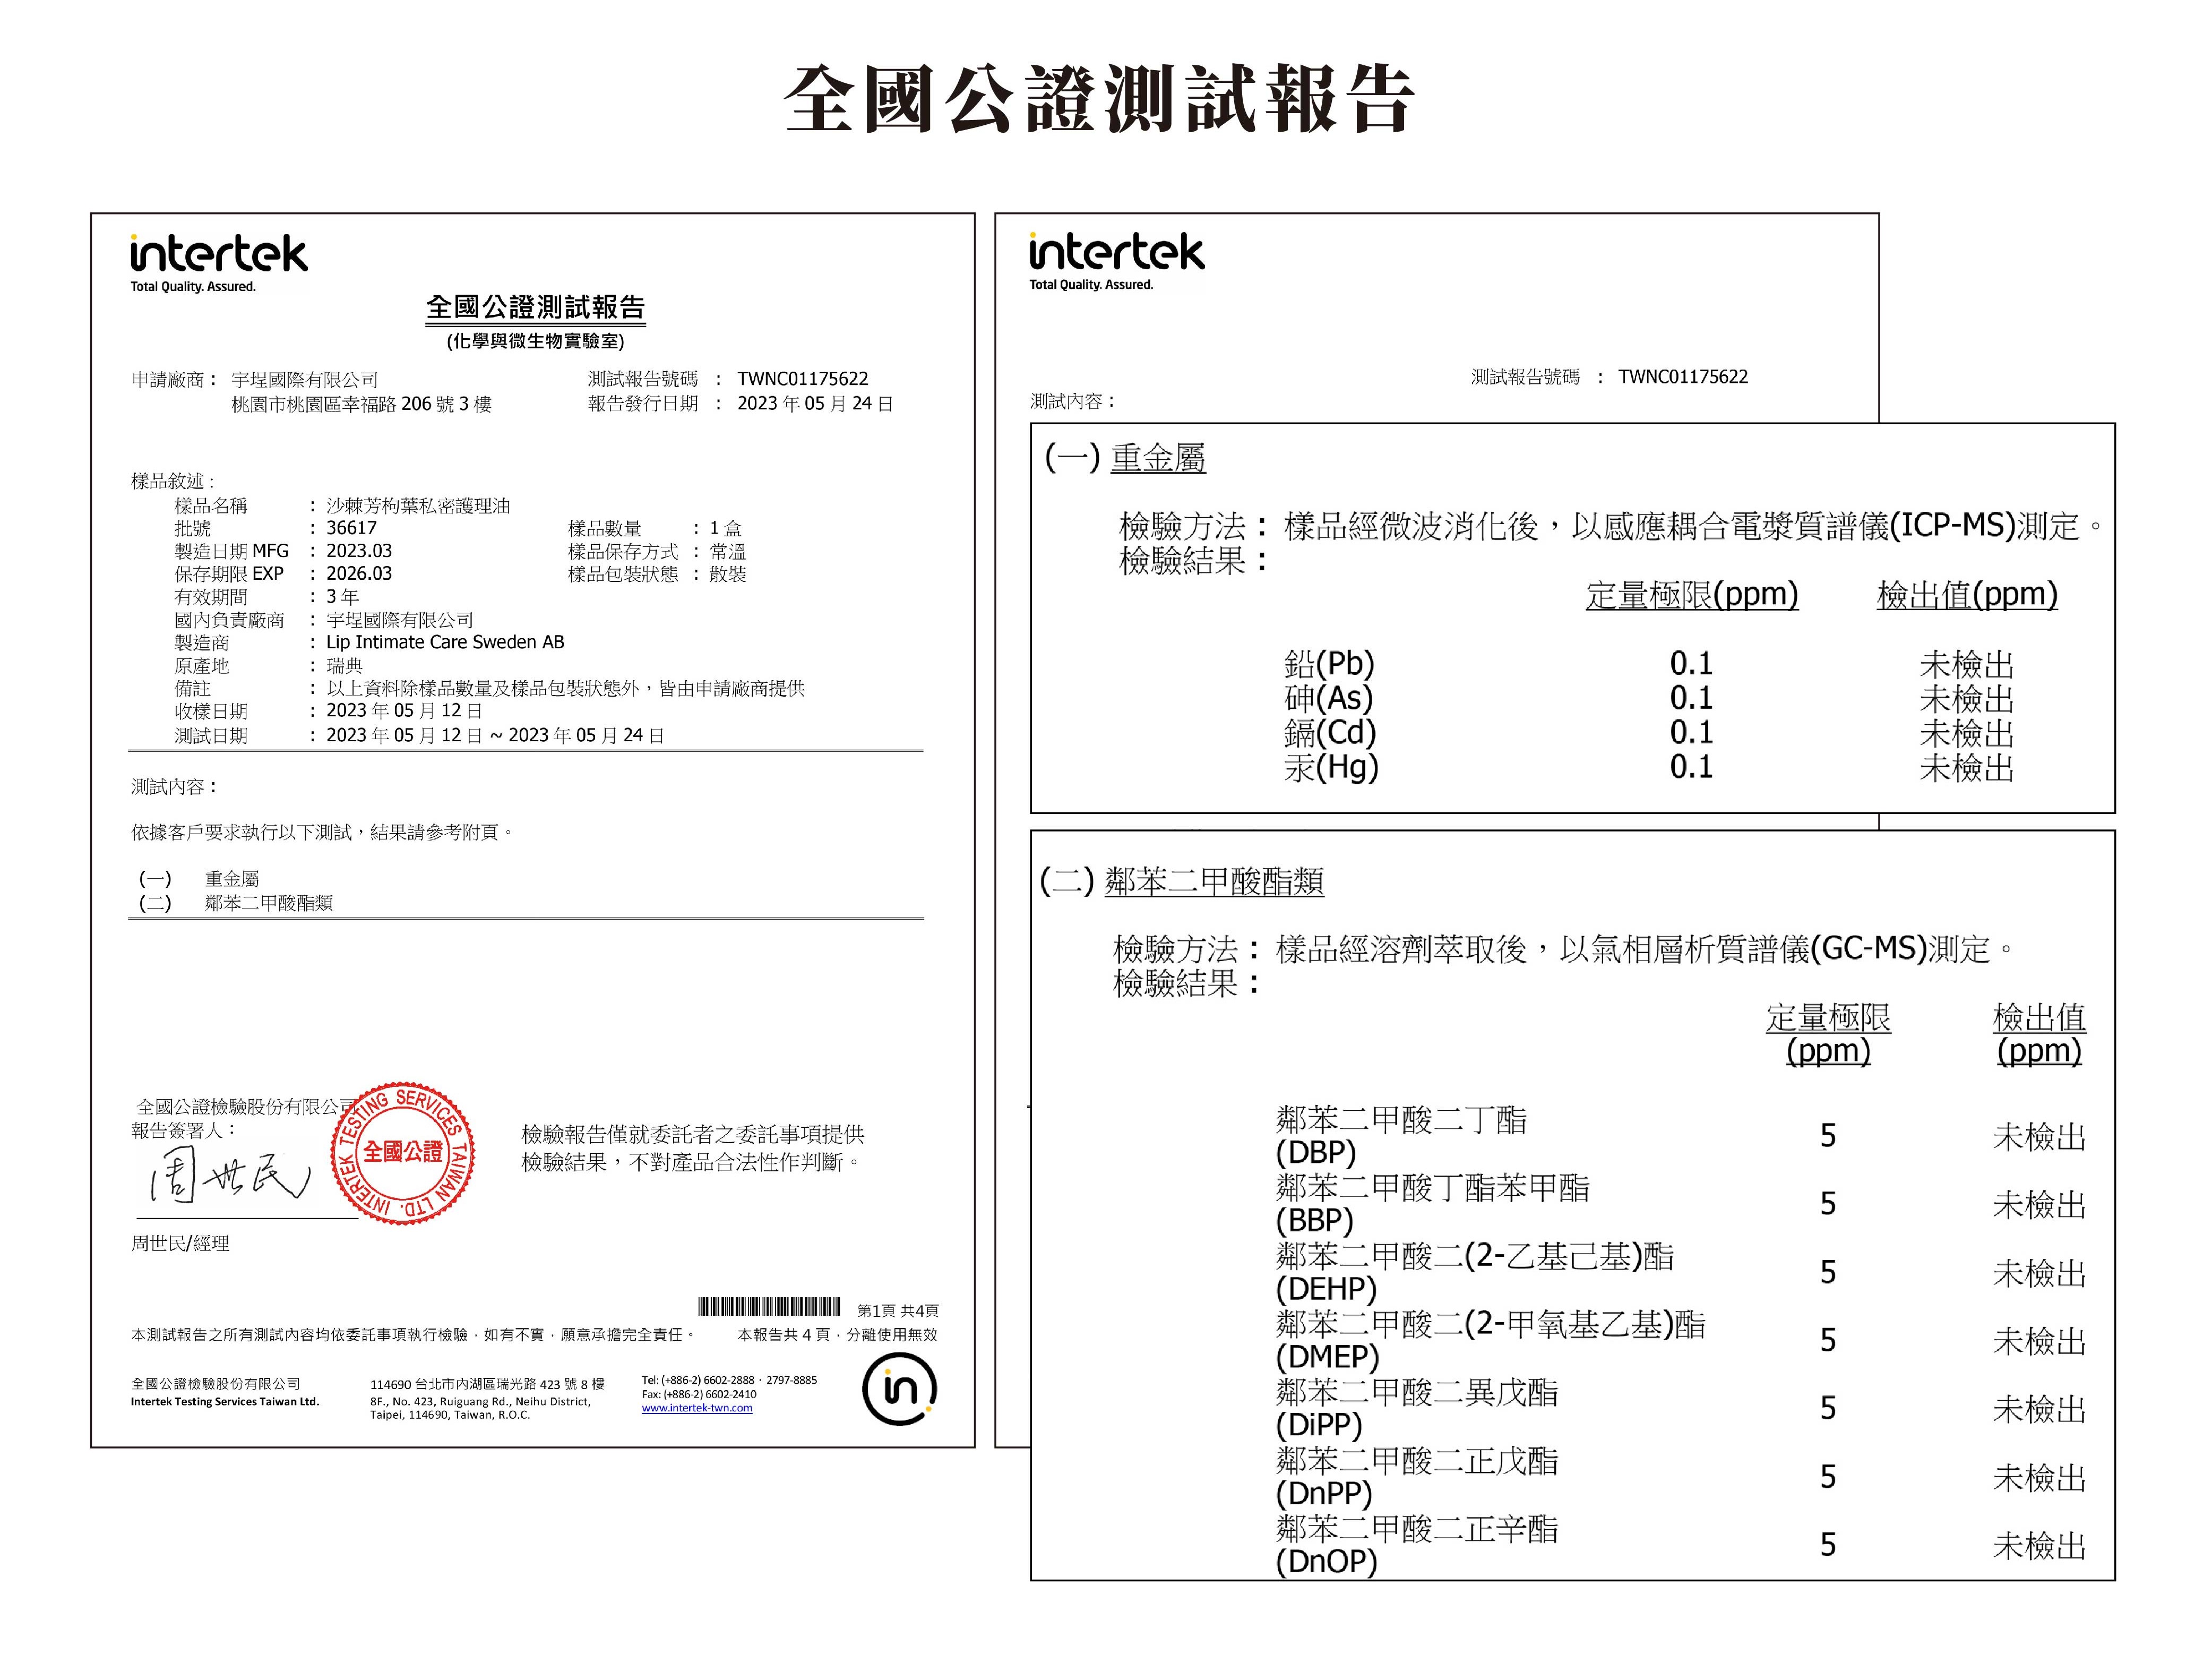
Task: Click the 0.1 limit value for 汞(Hg)
Action: point(1691,767)
